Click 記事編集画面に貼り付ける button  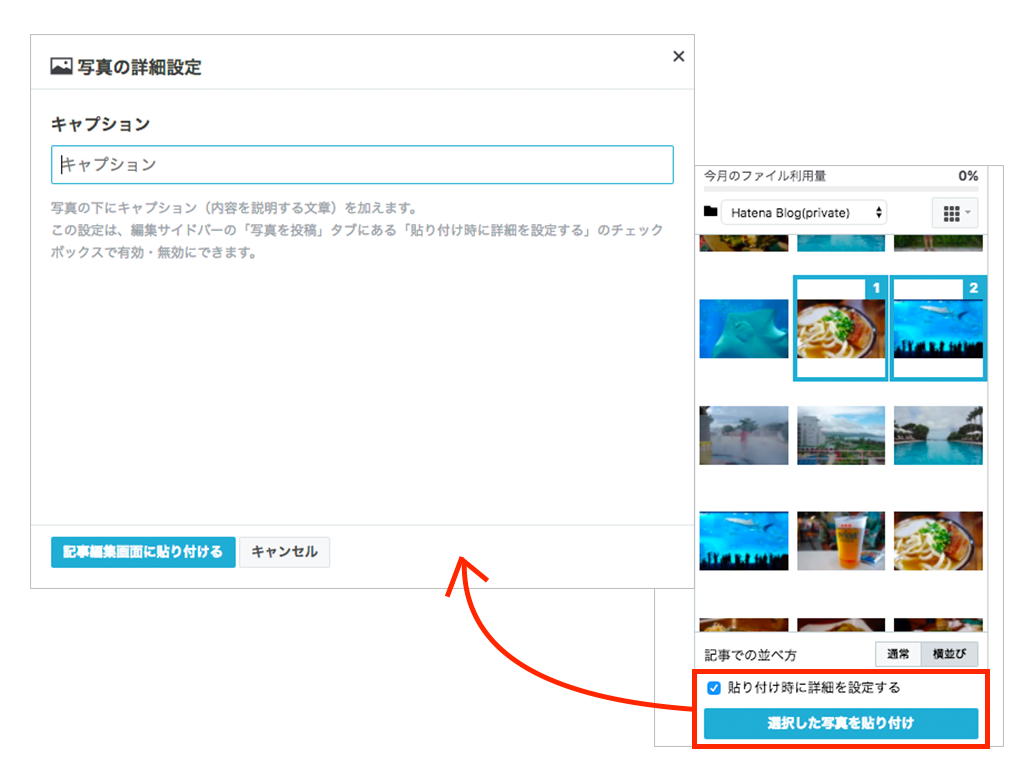(143, 552)
